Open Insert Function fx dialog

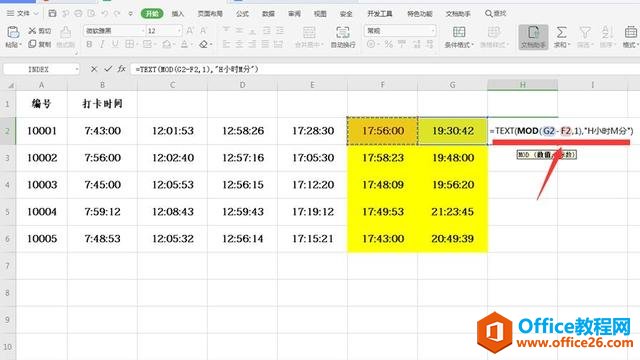tap(121, 69)
